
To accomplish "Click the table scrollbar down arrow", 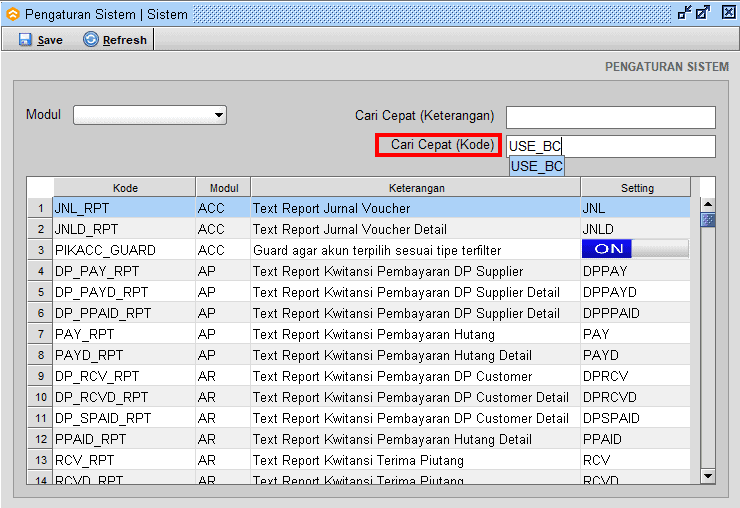I will 707,476.
